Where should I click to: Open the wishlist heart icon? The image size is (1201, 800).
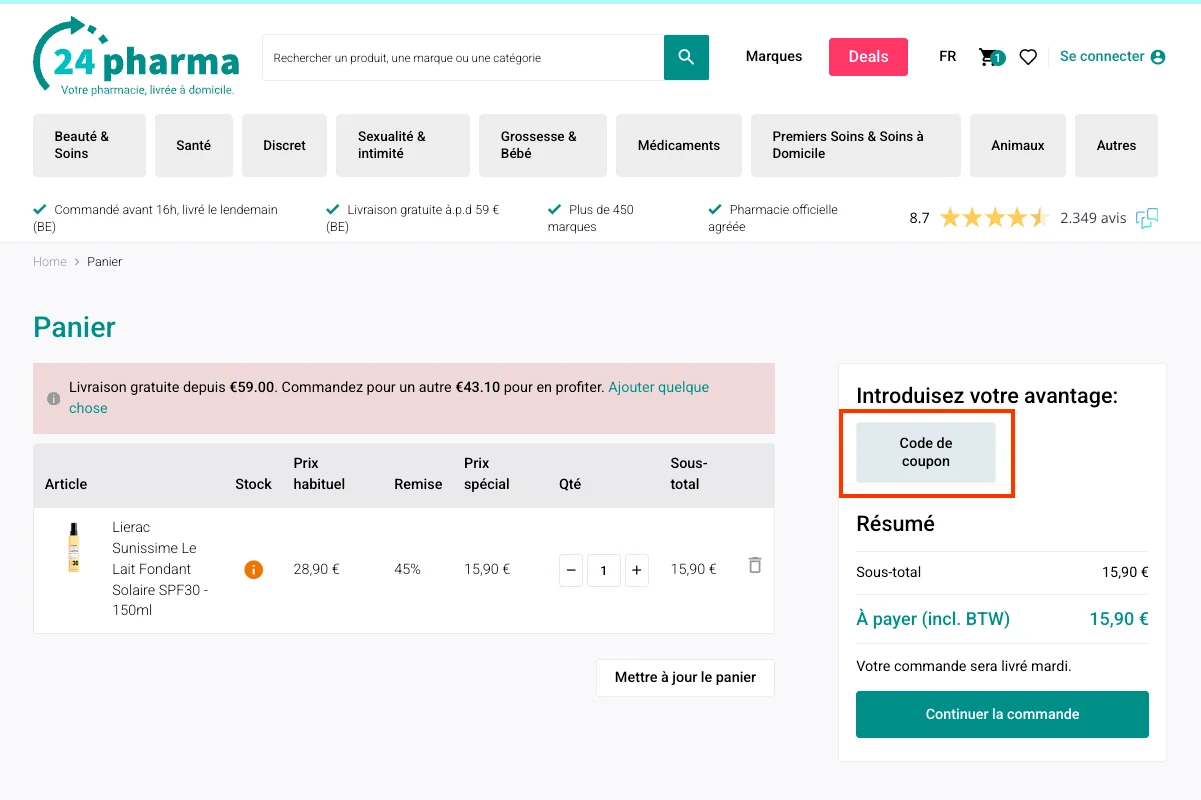coord(1028,57)
